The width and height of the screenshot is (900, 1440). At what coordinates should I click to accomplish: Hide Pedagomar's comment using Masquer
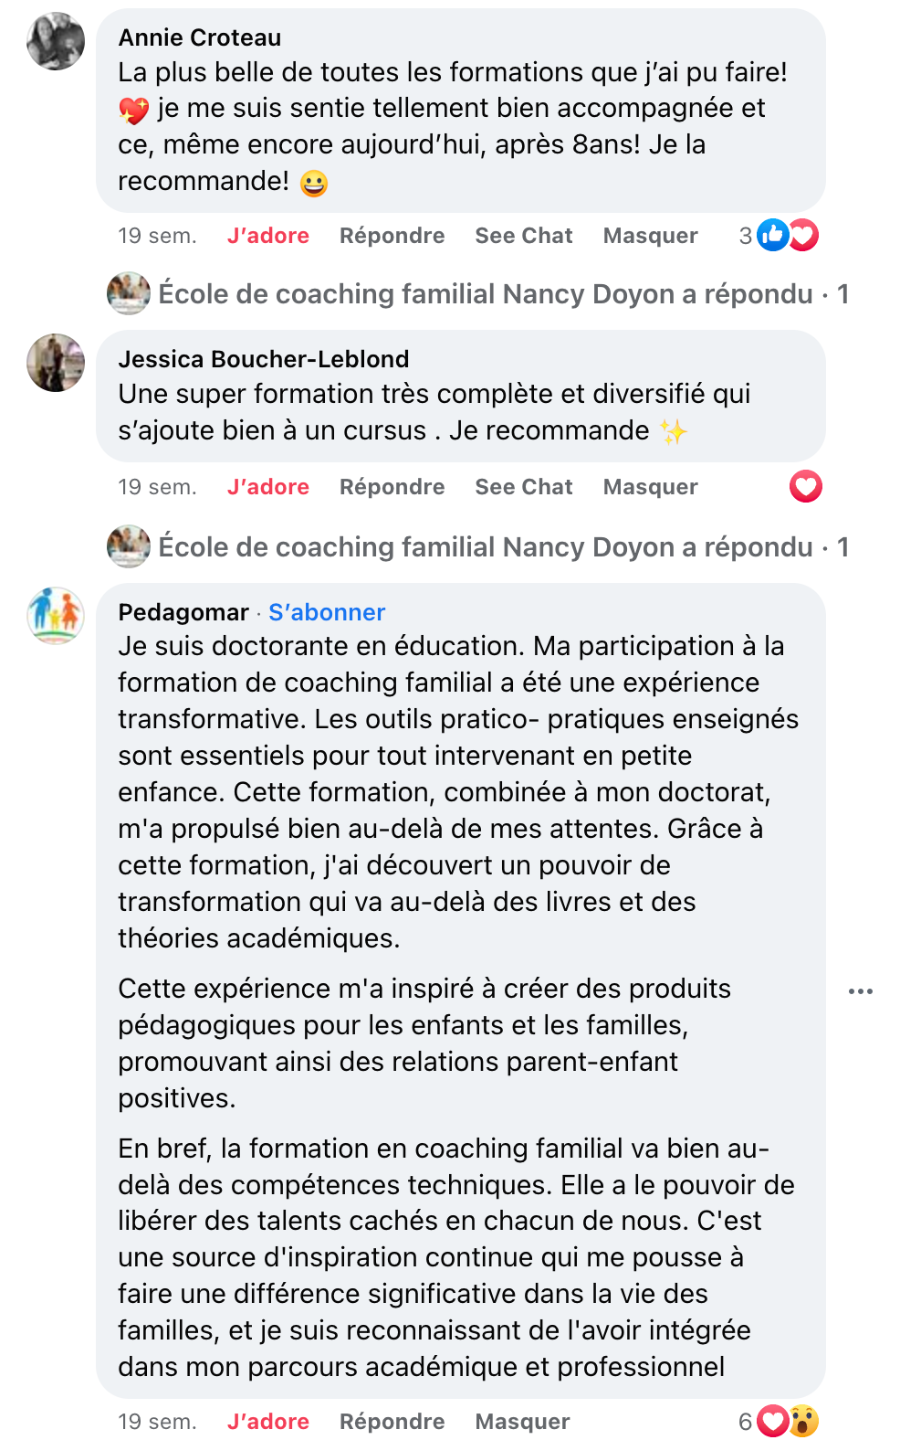point(522,1421)
